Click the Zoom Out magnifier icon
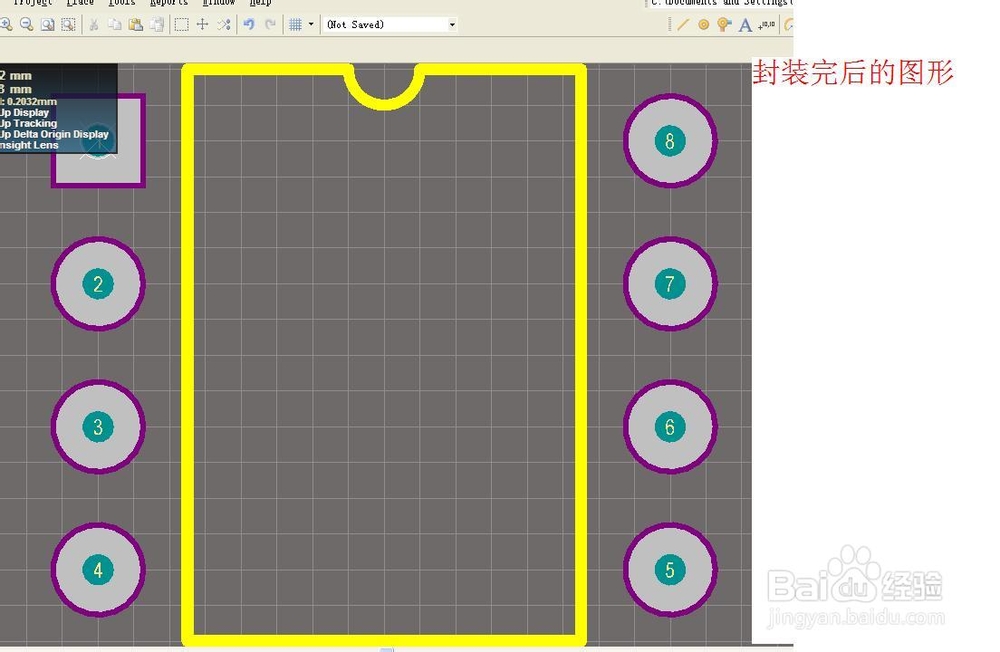Image resolution: width=1000 pixels, height=652 pixels. click(27, 25)
